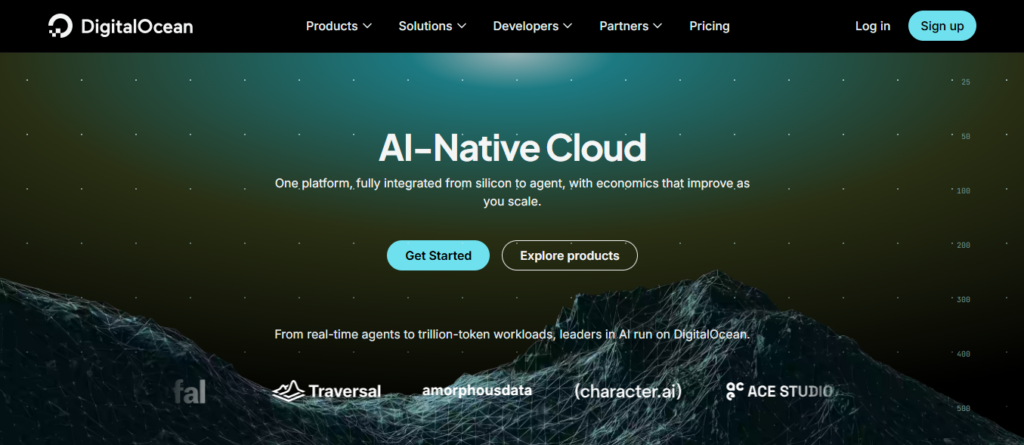Click the DigitalOcean wordmark text
The height and width of the screenshot is (445, 1024).
tap(136, 27)
